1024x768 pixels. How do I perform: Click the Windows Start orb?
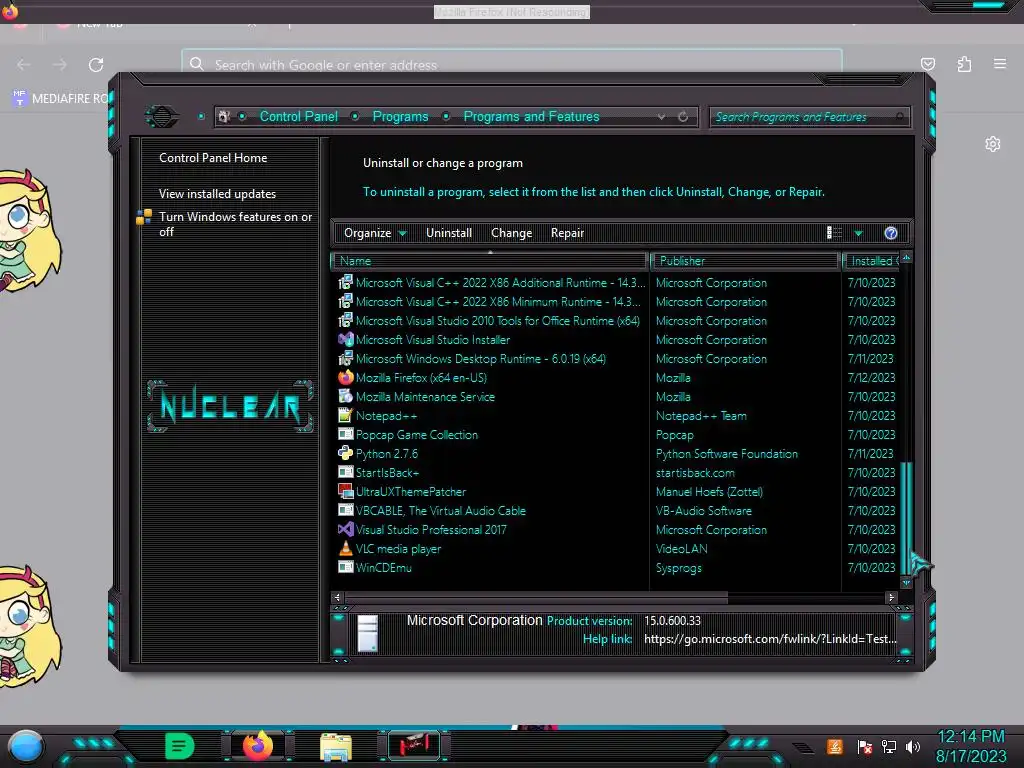tap(25, 746)
